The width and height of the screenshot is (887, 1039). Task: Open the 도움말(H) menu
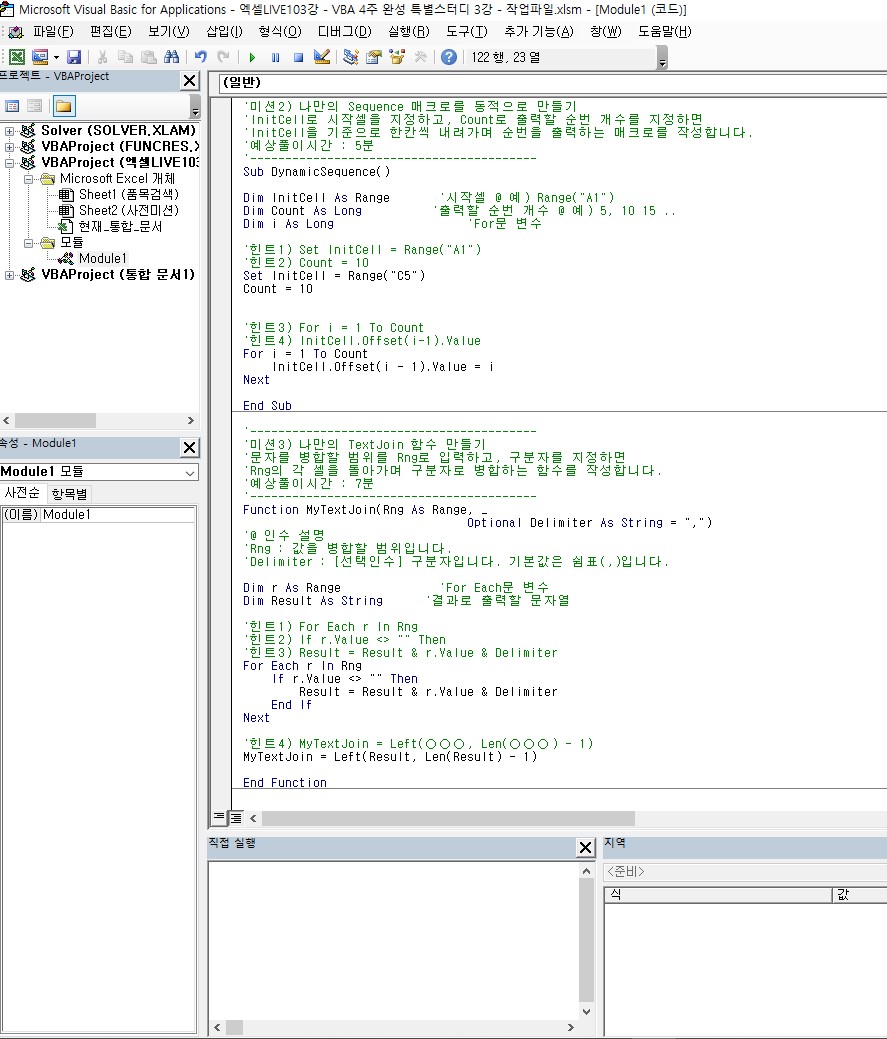click(664, 31)
